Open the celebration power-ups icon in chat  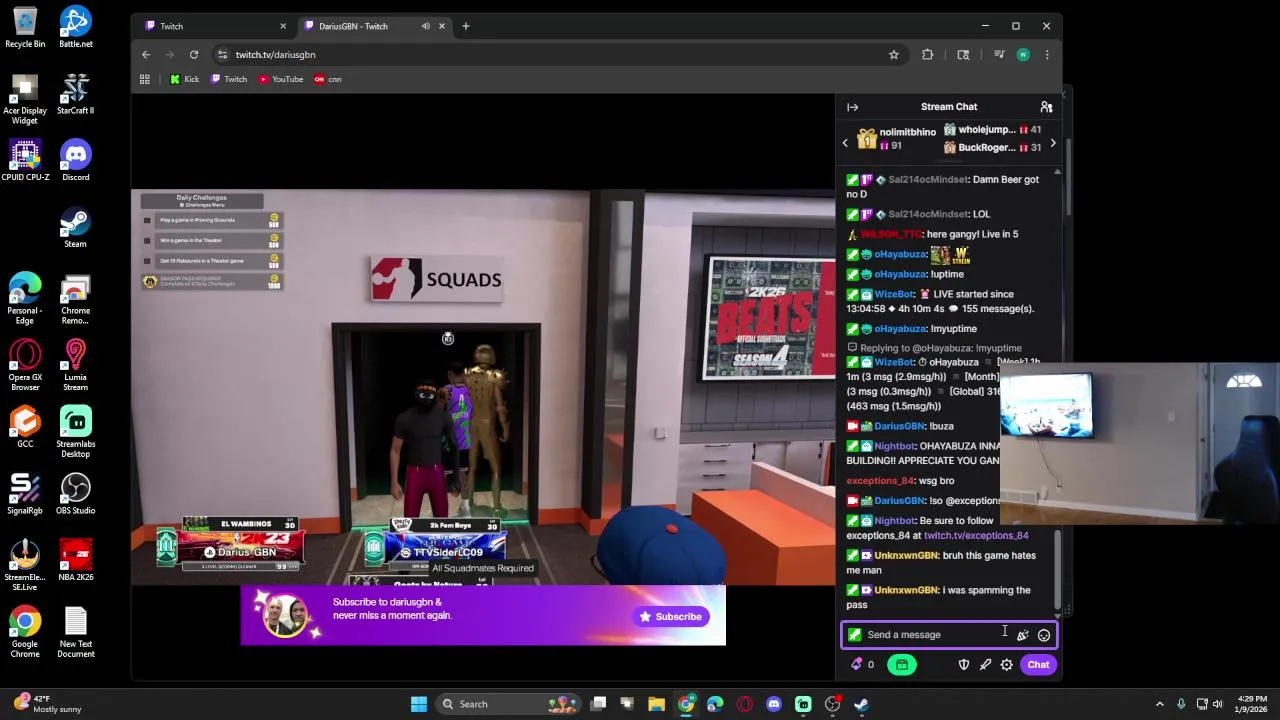[1022, 635]
